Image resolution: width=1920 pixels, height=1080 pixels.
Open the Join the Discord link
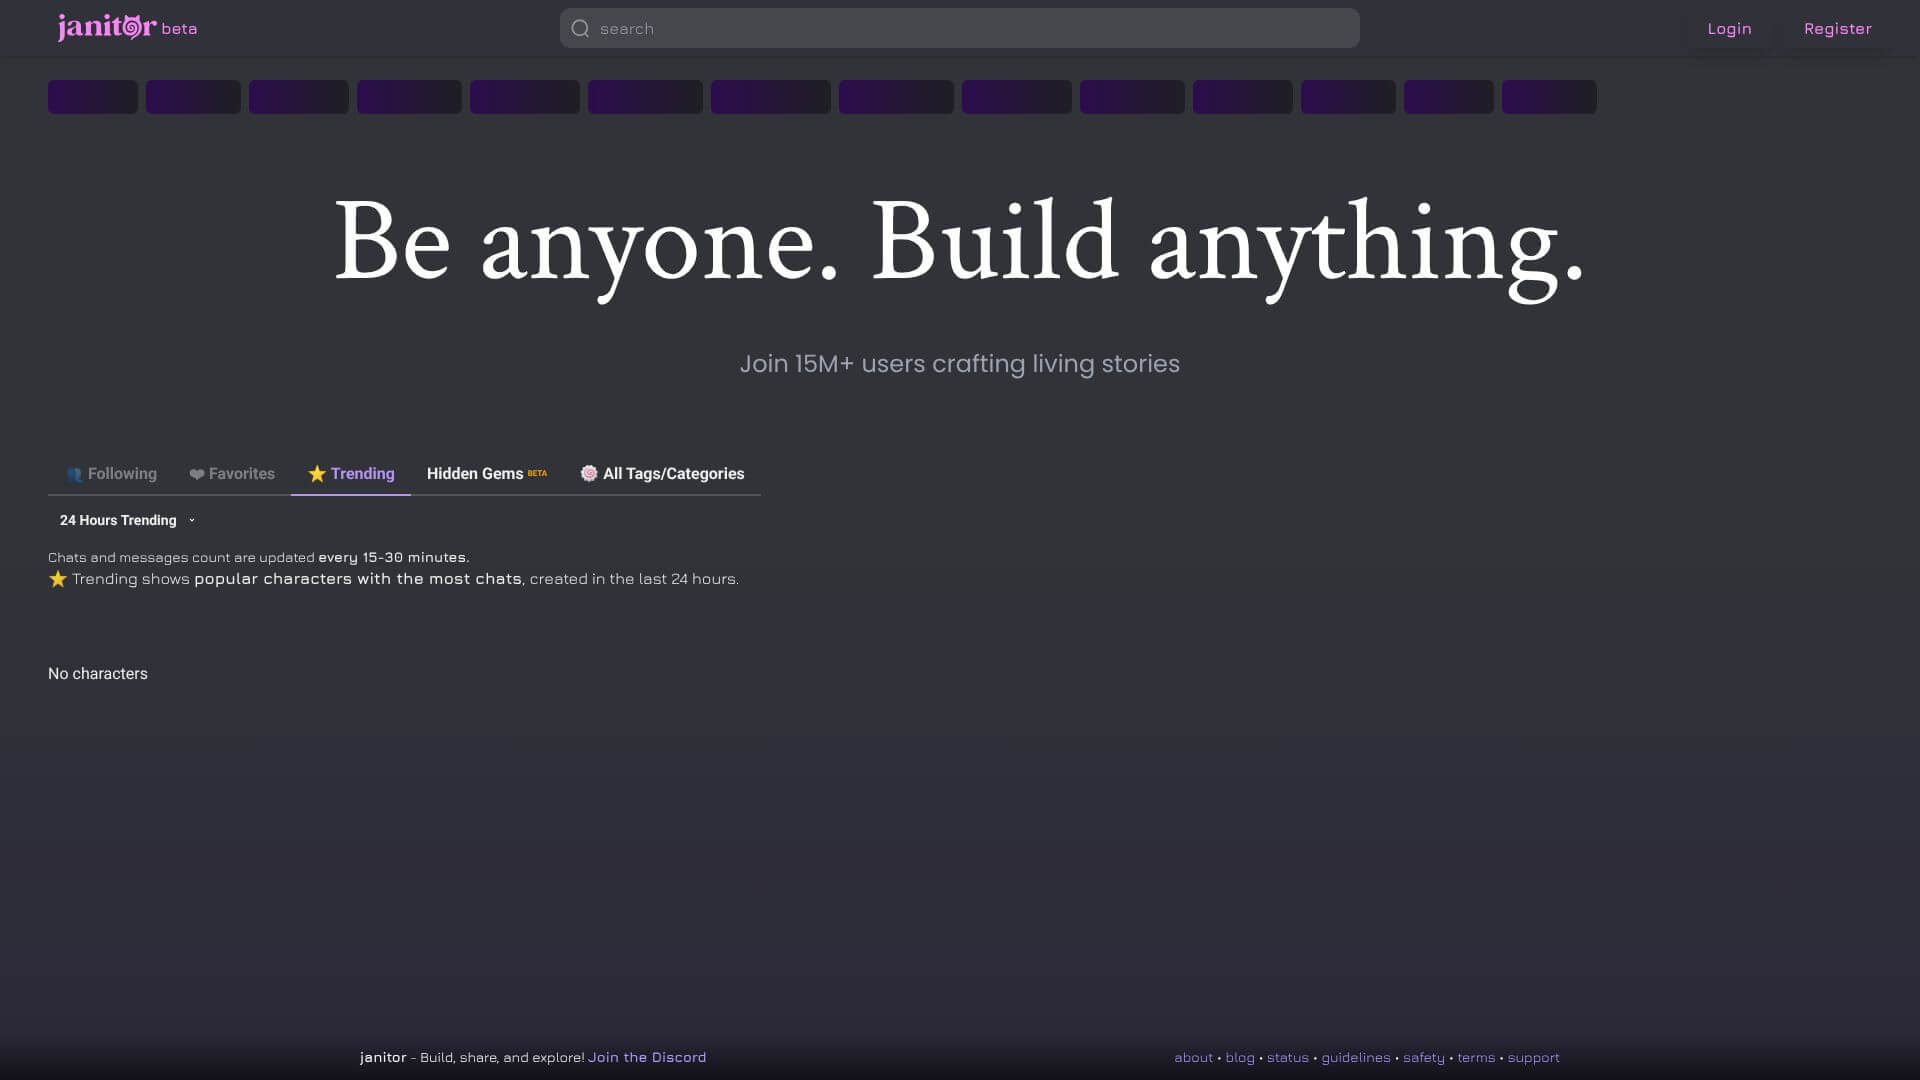tap(646, 1057)
